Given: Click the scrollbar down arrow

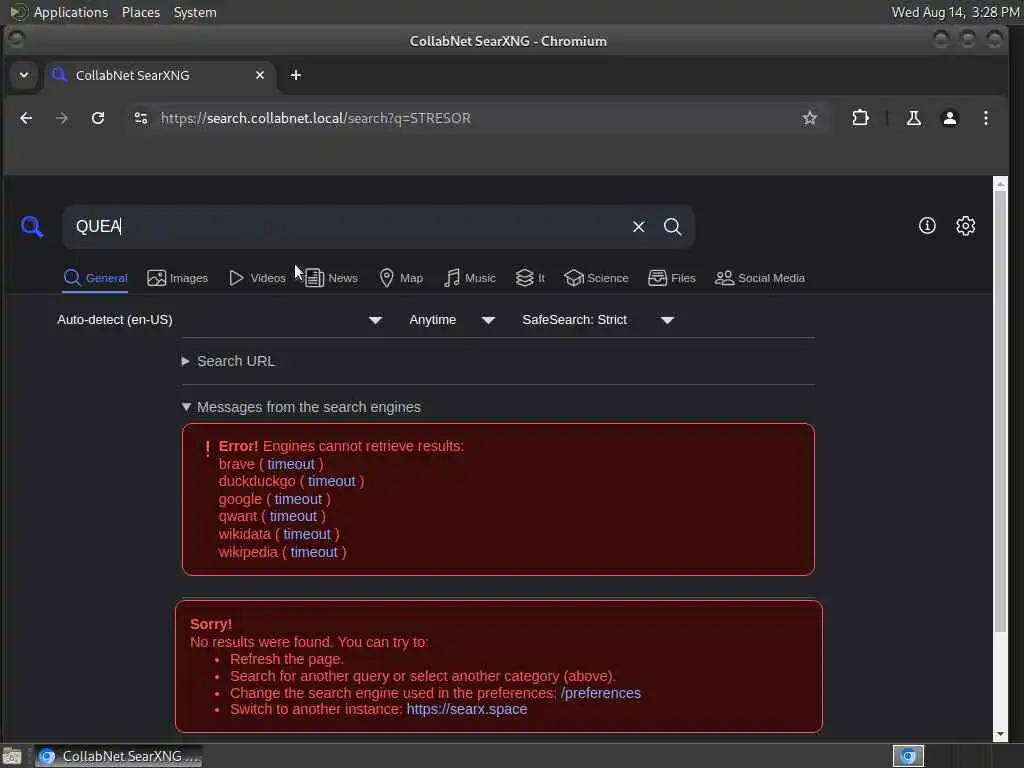Looking at the screenshot, I should 1000,735.
